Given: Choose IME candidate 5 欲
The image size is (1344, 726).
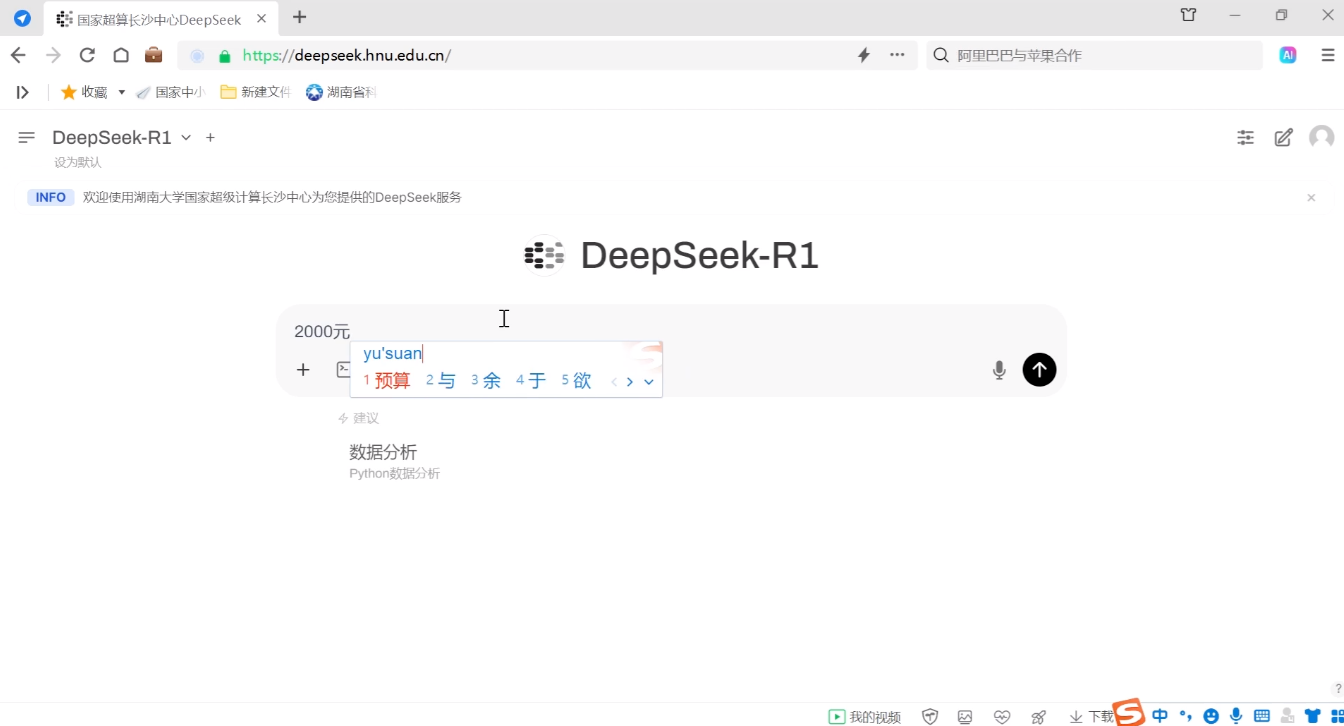Looking at the screenshot, I should 576,380.
